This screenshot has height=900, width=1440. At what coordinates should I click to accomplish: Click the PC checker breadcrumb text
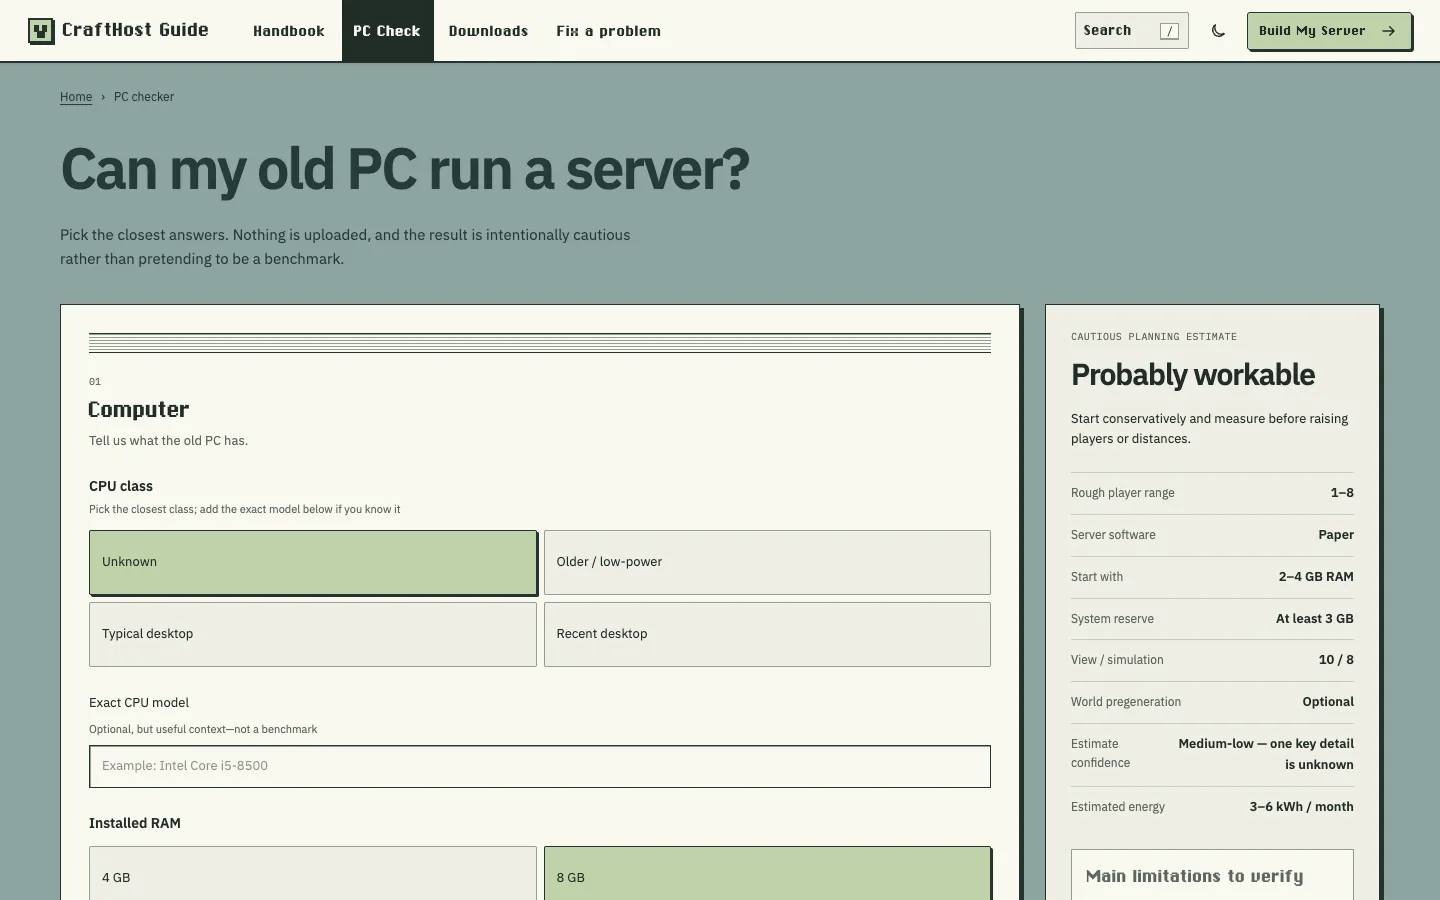(144, 97)
